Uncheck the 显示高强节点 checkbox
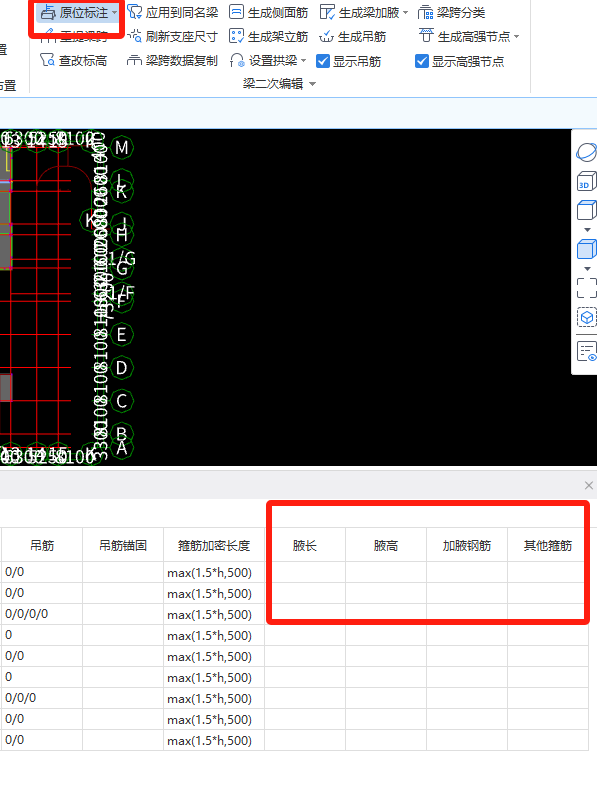Viewport: 597px width, 796px height. [422, 61]
